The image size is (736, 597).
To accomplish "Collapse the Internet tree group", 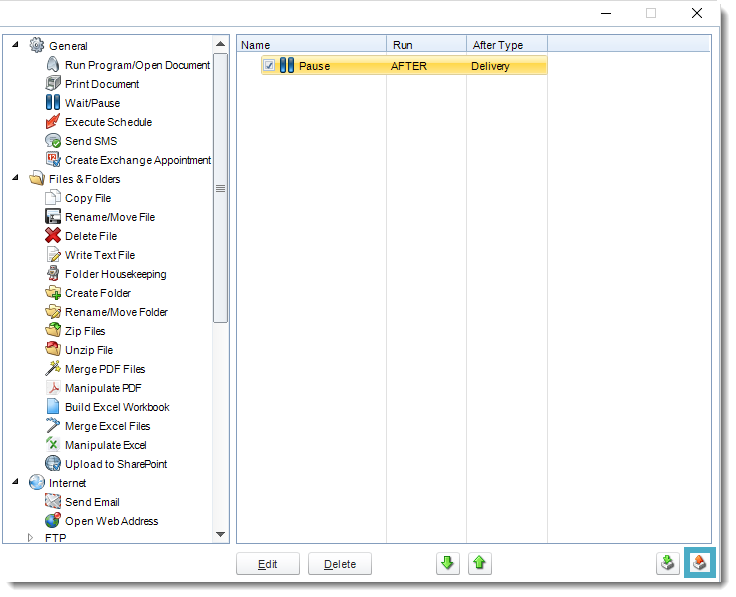I will [x=15, y=482].
